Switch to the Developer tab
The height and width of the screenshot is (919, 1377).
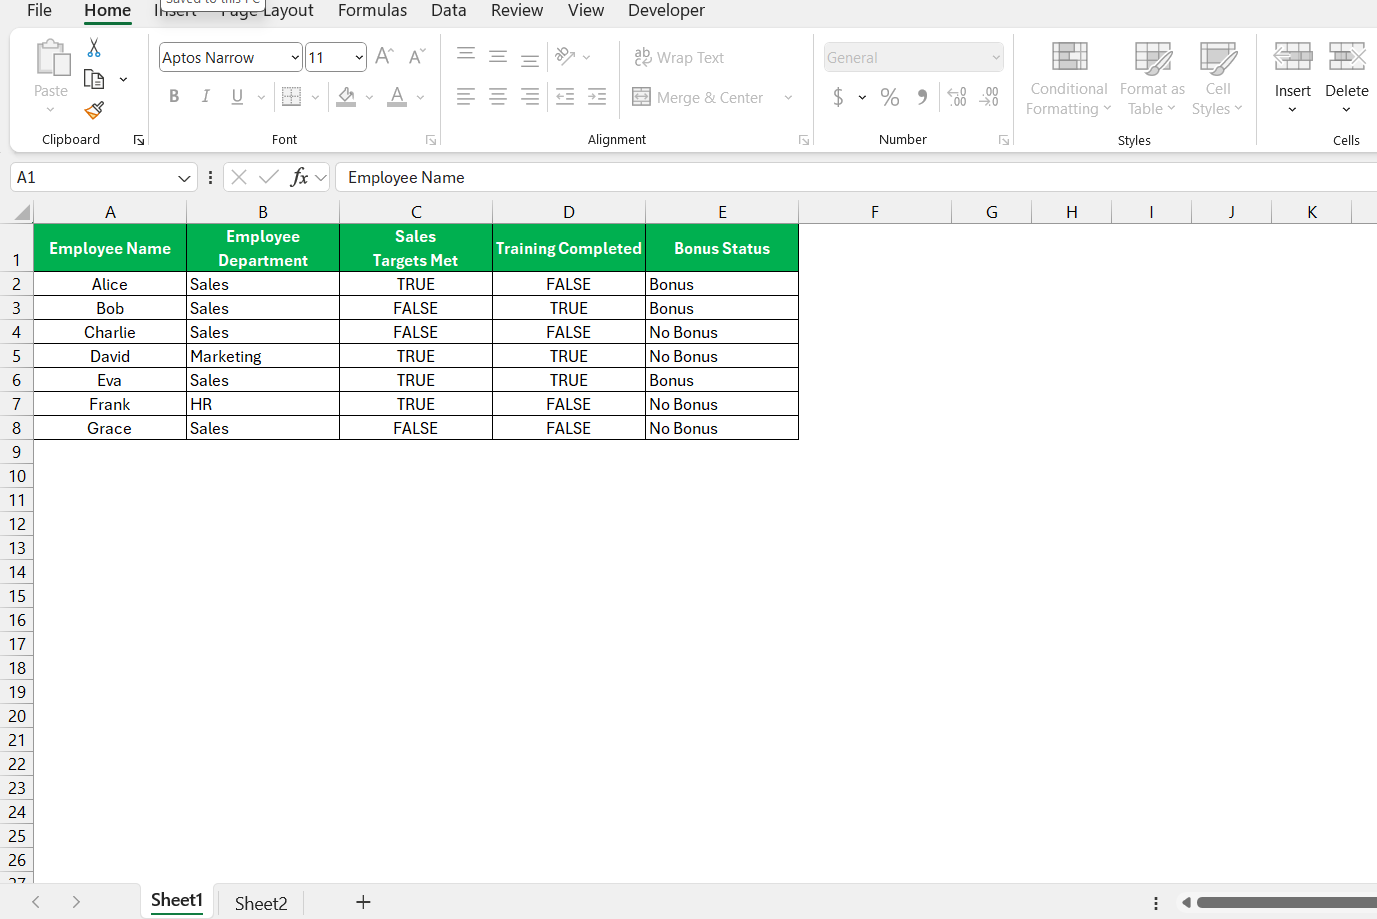[x=666, y=10]
